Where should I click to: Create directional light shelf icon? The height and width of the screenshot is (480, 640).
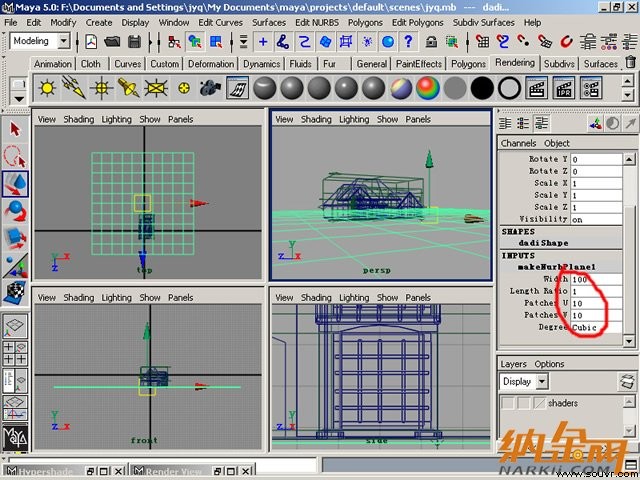pos(74,88)
